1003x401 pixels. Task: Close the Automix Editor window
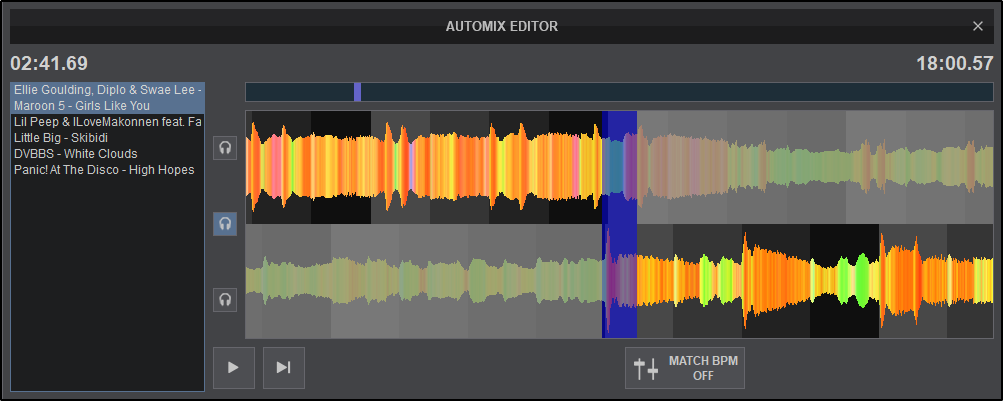[978, 26]
